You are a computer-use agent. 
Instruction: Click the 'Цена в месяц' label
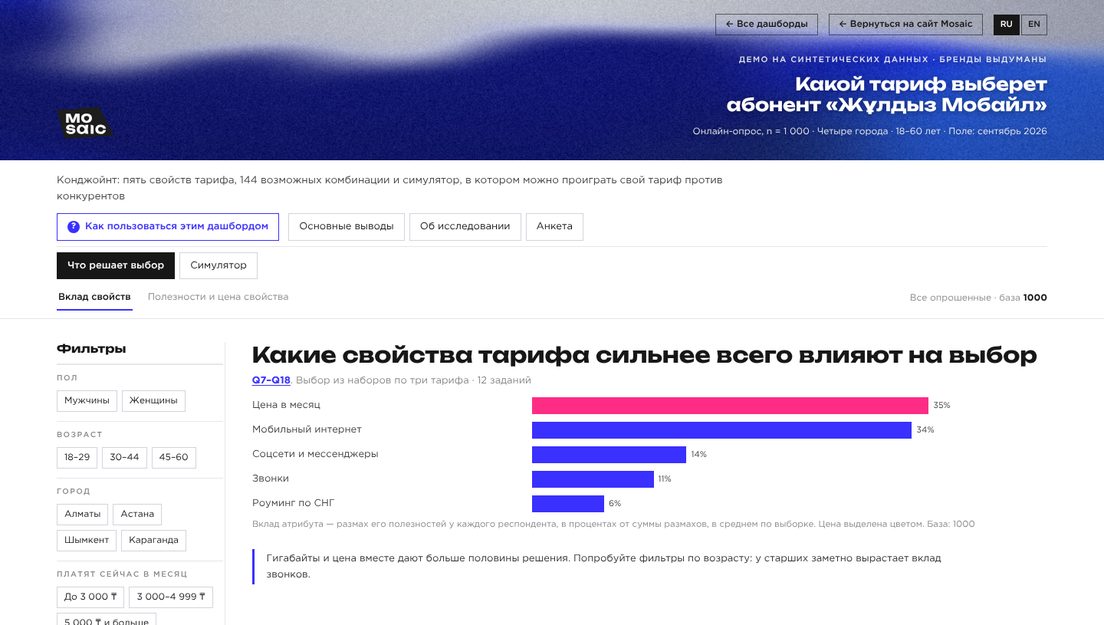286,405
